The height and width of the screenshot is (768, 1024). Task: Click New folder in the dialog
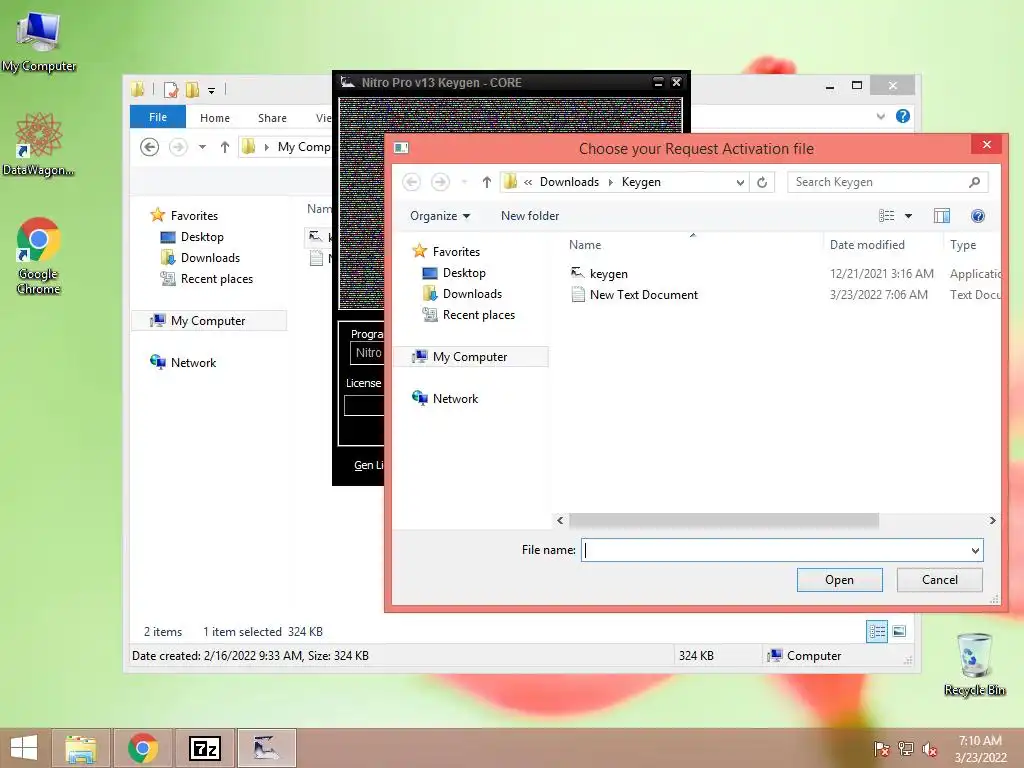(530, 216)
